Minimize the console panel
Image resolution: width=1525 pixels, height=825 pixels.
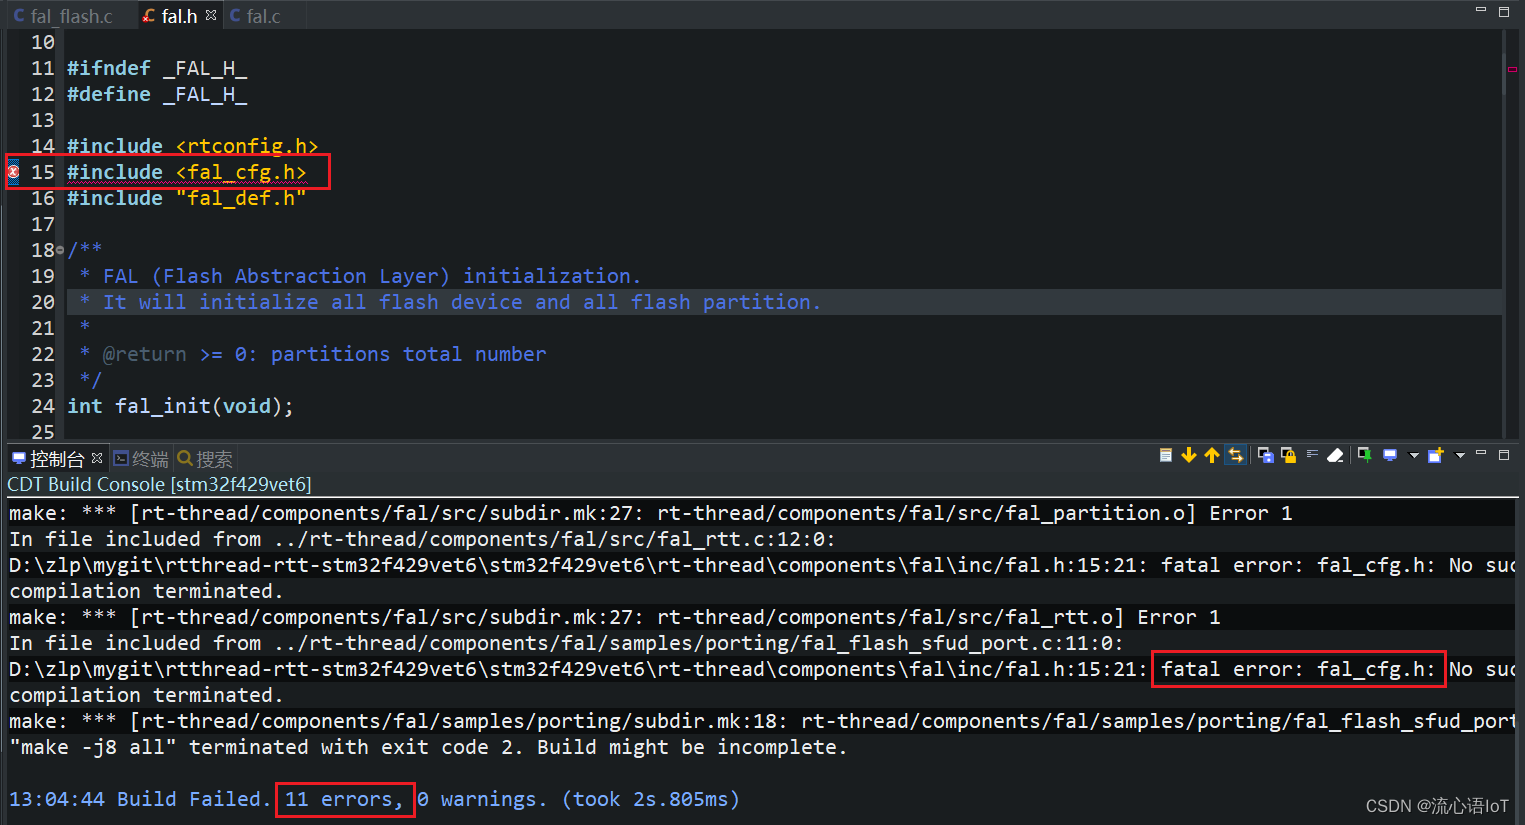pos(1481,454)
